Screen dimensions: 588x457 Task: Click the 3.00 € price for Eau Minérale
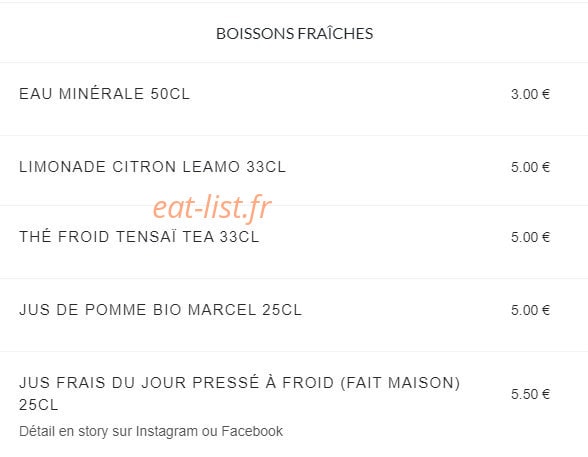click(530, 94)
